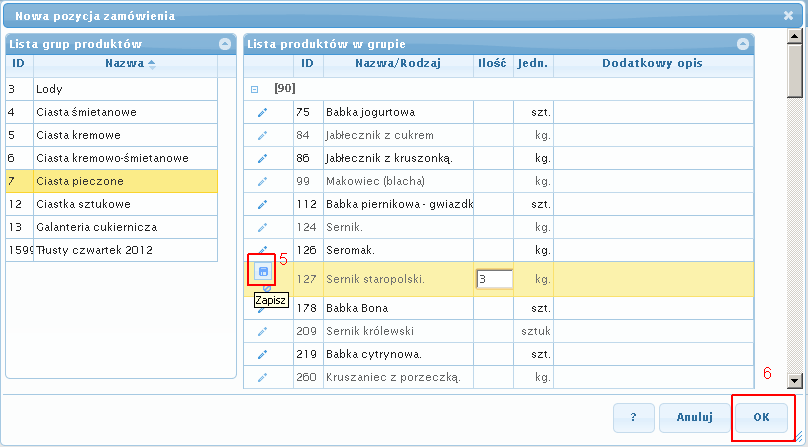Select the Galanteria cukiernicza group
Image resolution: width=808 pixels, height=447 pixels.
click(111, 227)
